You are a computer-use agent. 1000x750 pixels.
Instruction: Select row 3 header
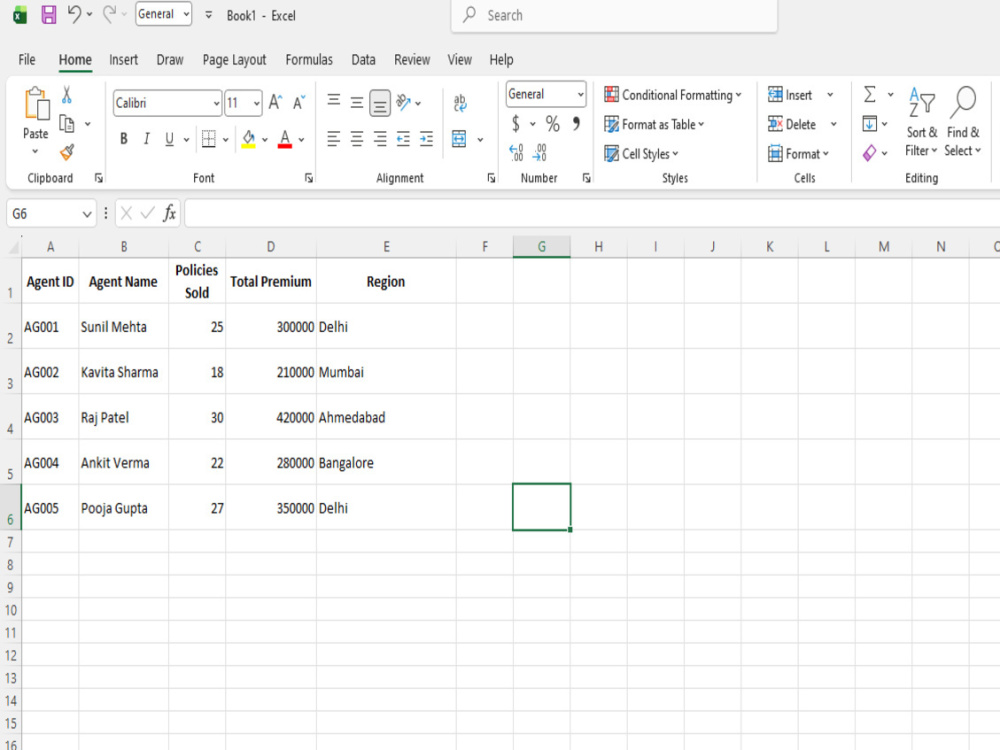tap(10, 372)
